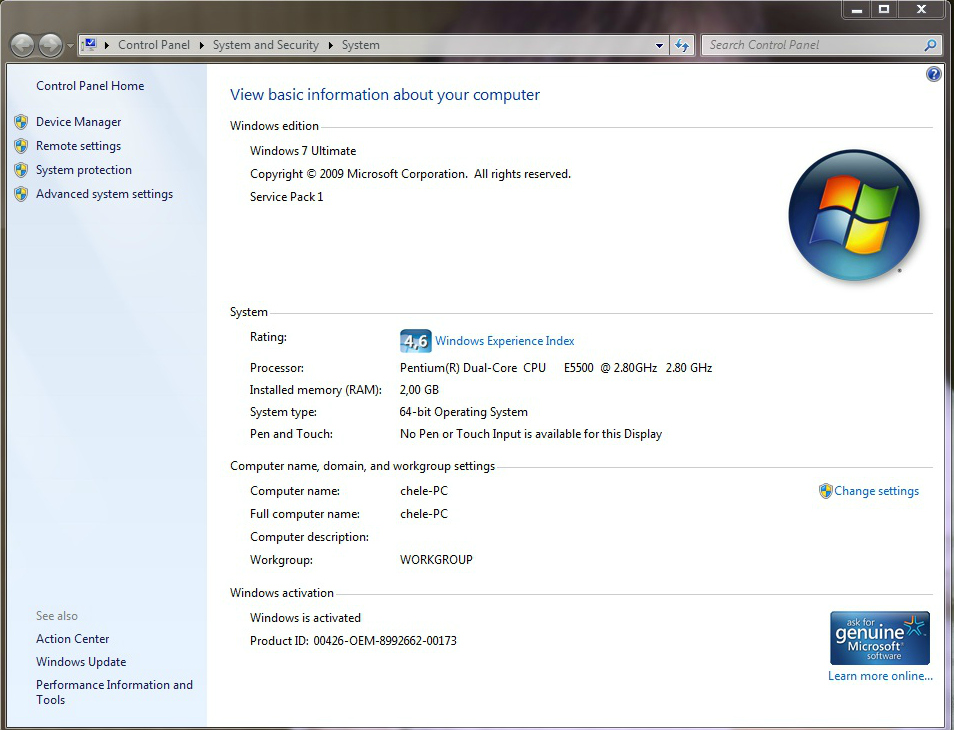Image resolution: width=954 pixels, height=730 pixels.
Task: Click the Change settings link
Action: 876,491
